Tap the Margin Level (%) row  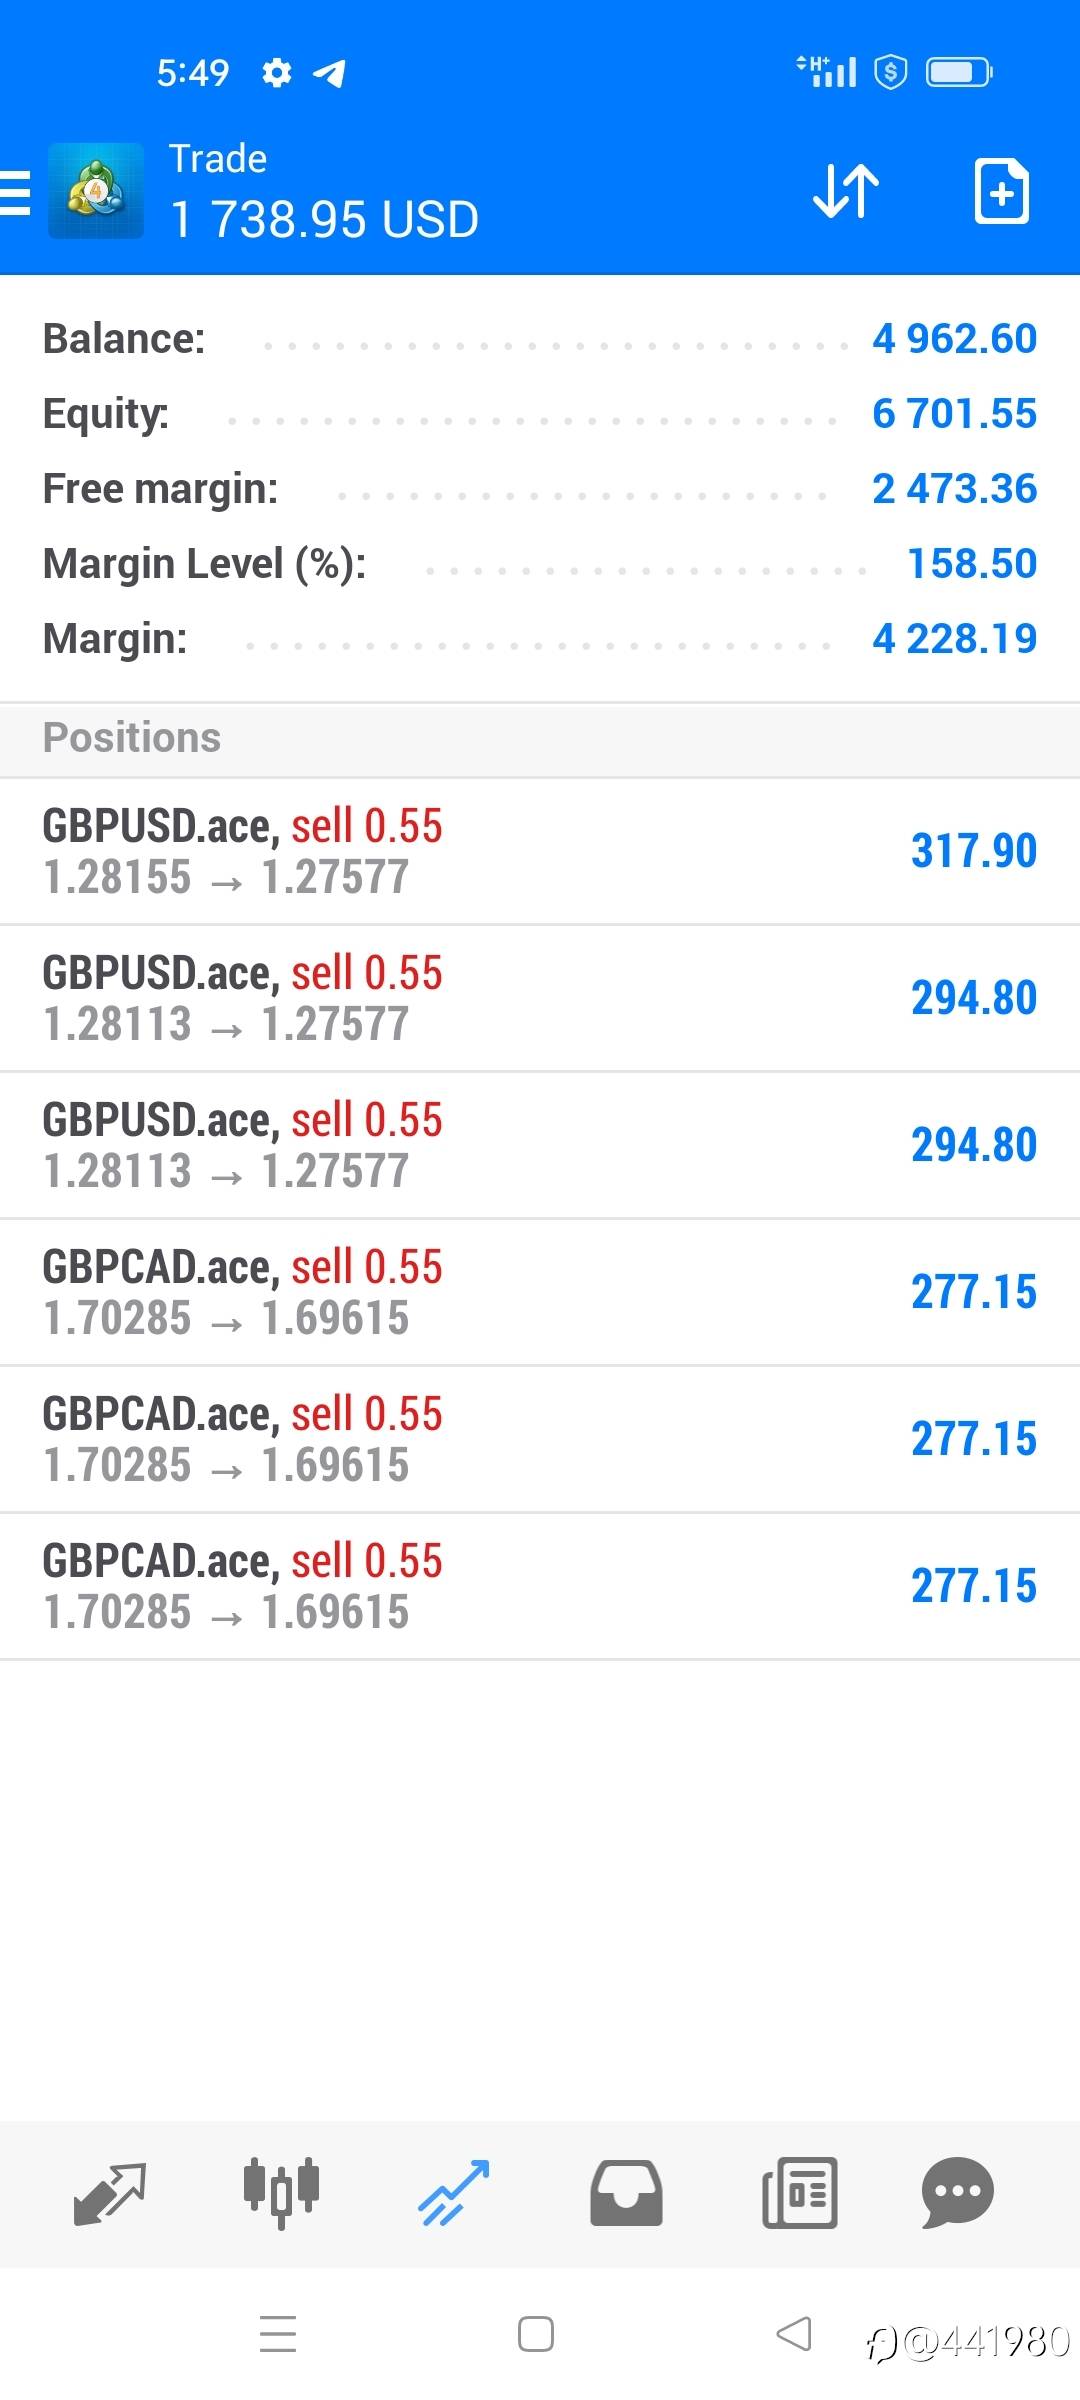point(540,564)
